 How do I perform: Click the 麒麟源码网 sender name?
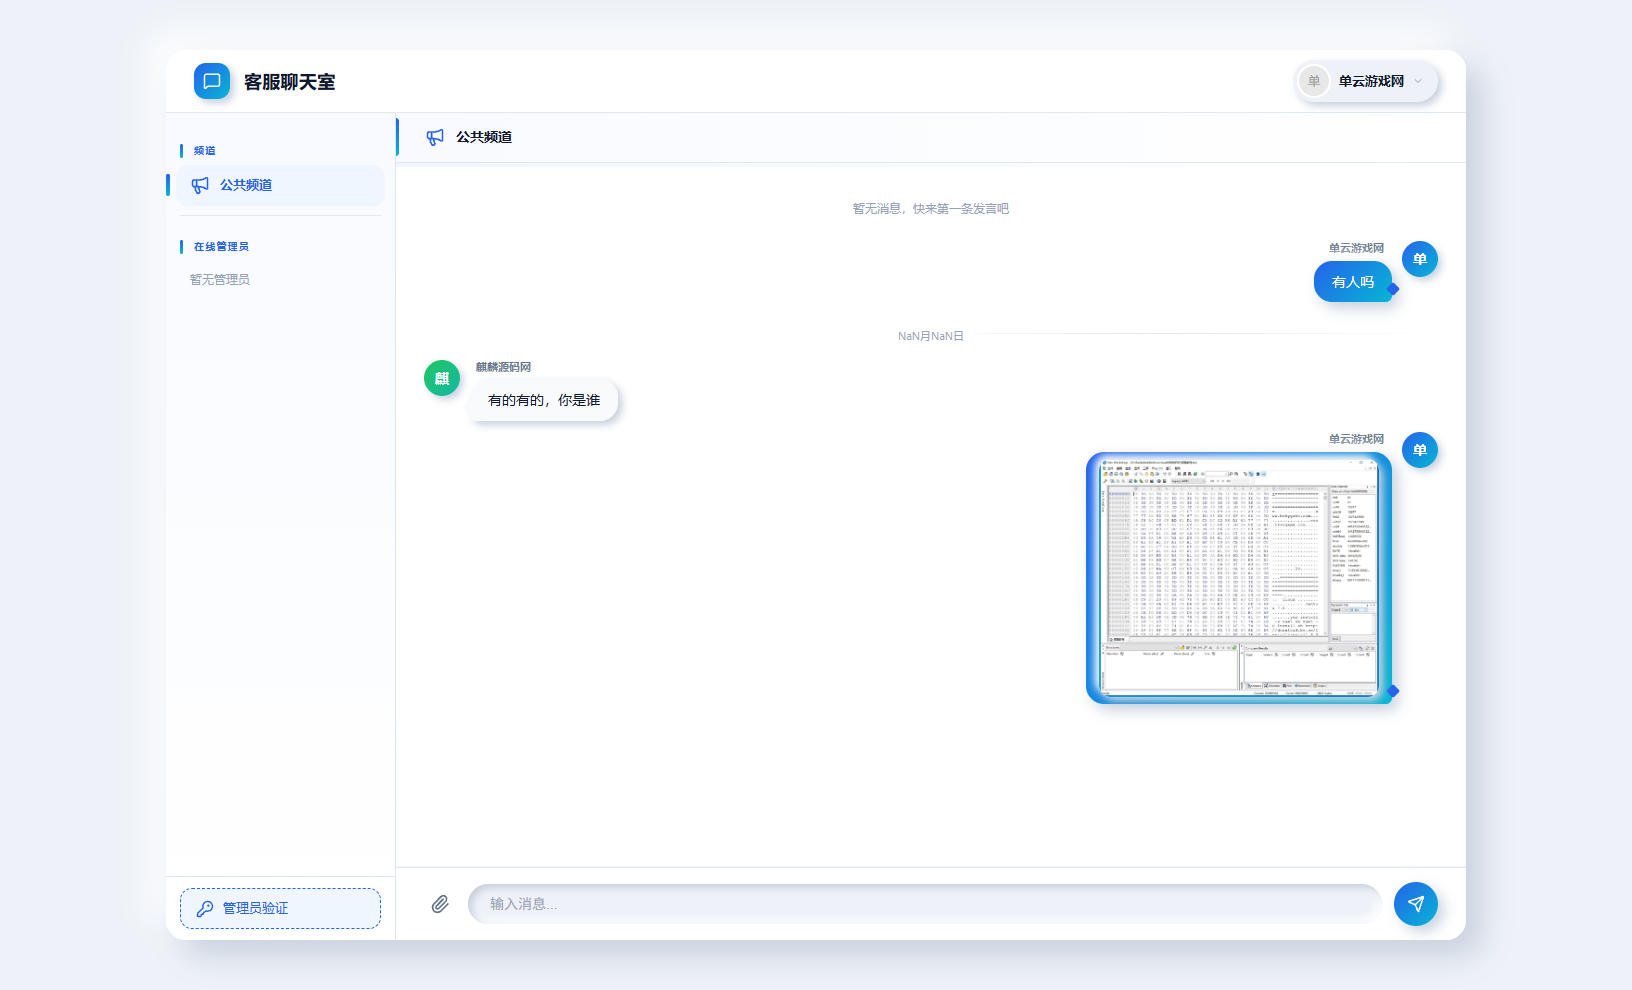tap(504, 367)
